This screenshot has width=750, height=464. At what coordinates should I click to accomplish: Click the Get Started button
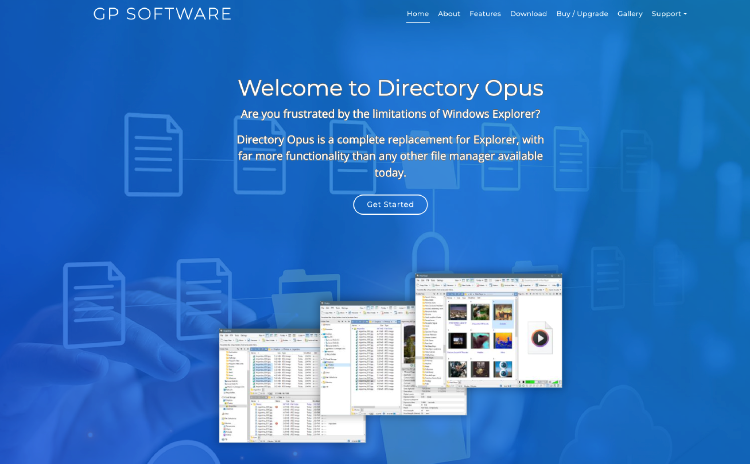coord(390,204)
